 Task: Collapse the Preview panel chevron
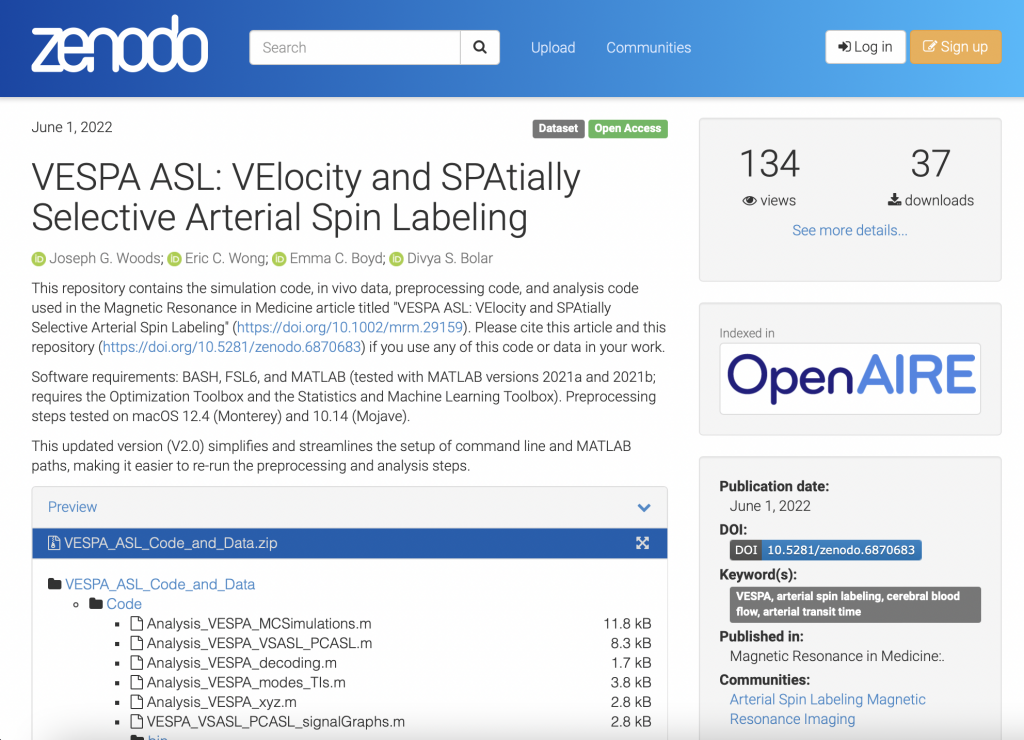tap(644, 507)
